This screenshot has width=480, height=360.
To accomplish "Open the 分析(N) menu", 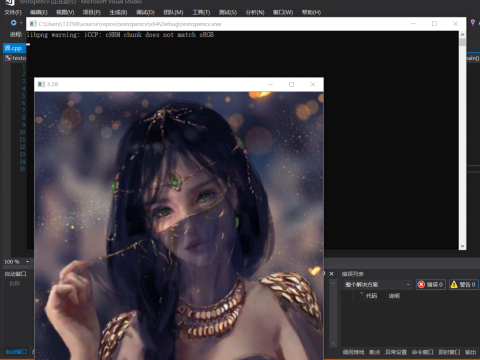I will (255, 12).
